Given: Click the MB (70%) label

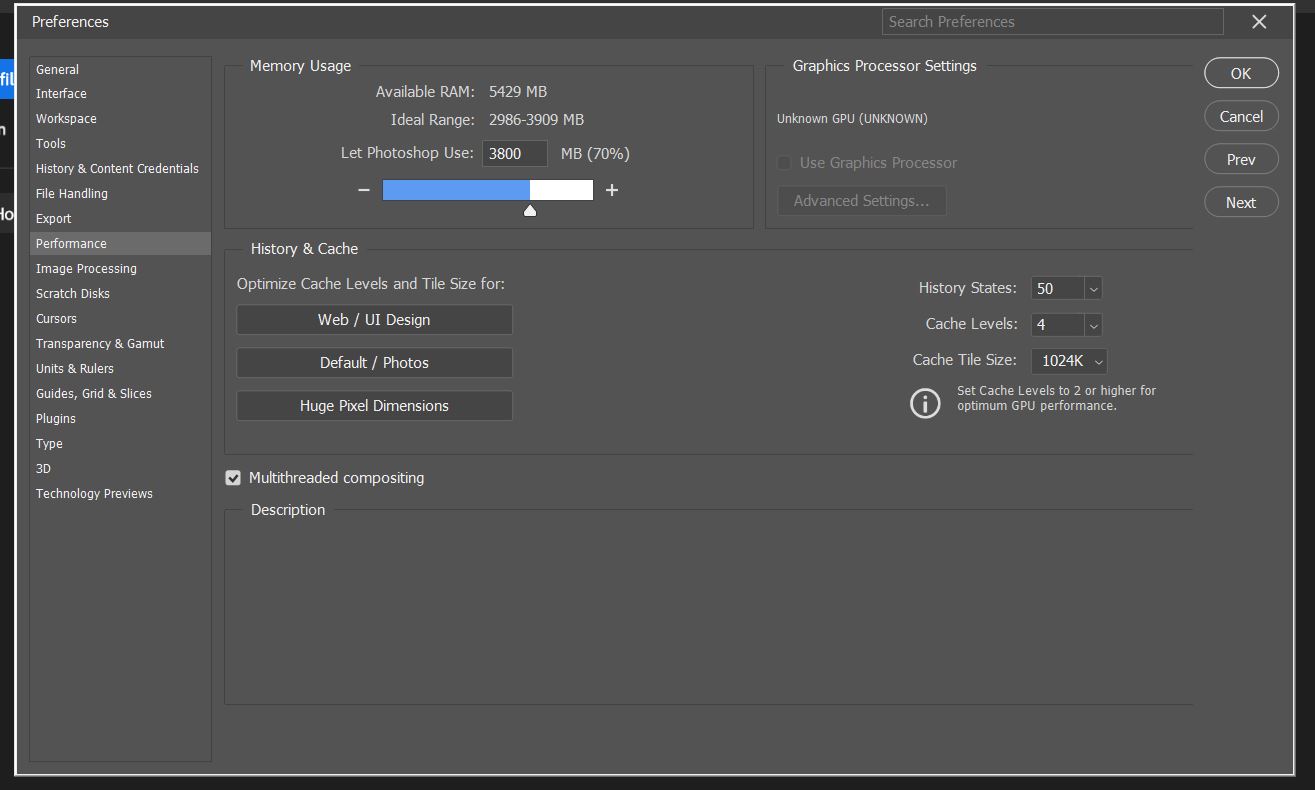Looking at the screenshot, I should [595, 154].
